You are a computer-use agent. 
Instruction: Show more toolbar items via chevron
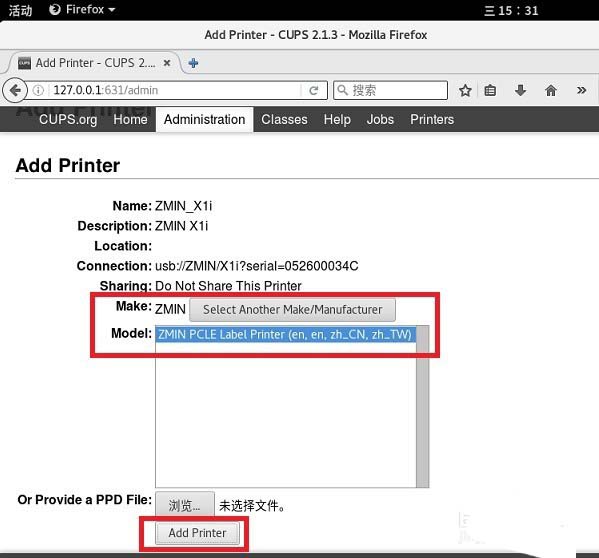581,91
